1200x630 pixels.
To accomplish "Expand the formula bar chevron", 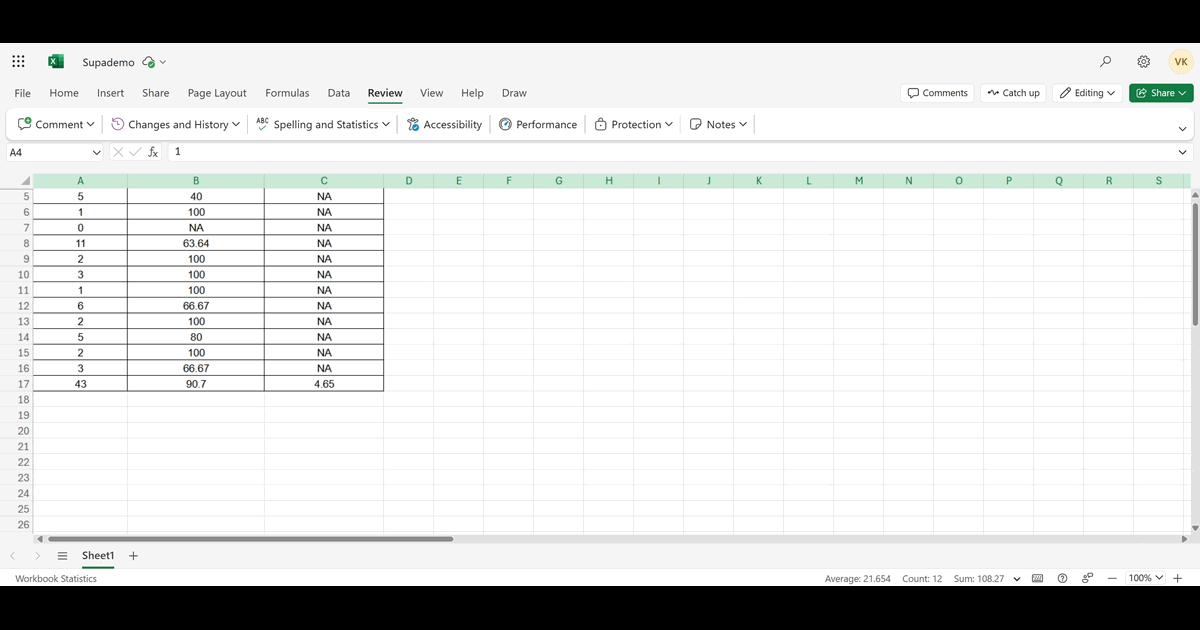I will point(1182,152).
